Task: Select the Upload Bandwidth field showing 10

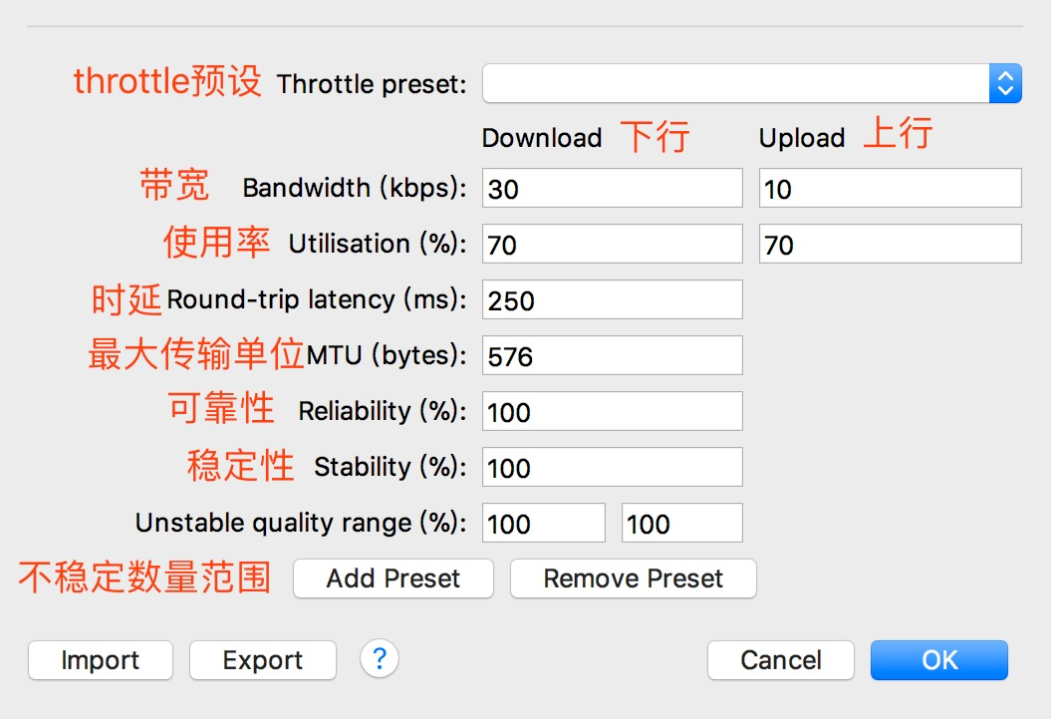Action: click(890, 187)
